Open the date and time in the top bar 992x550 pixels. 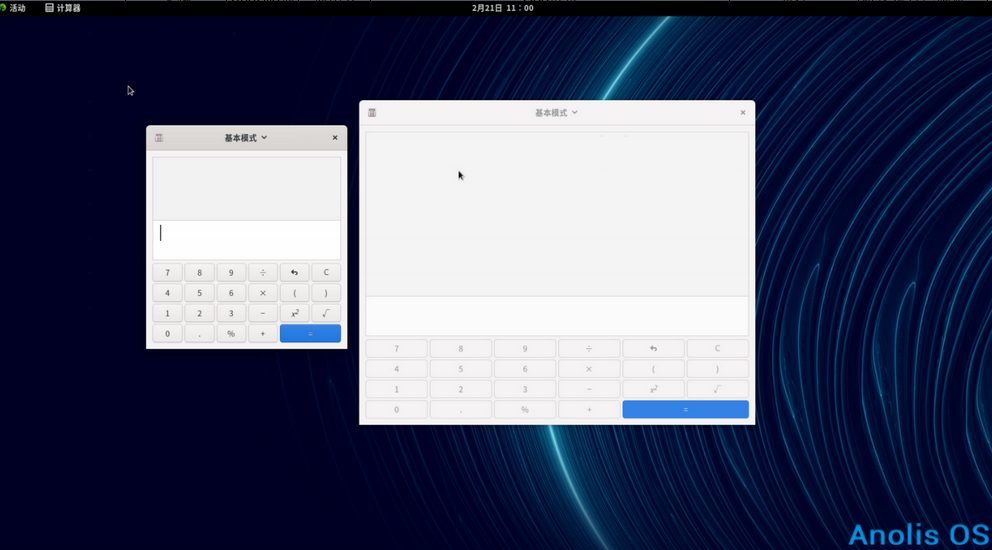click(502, 8)
